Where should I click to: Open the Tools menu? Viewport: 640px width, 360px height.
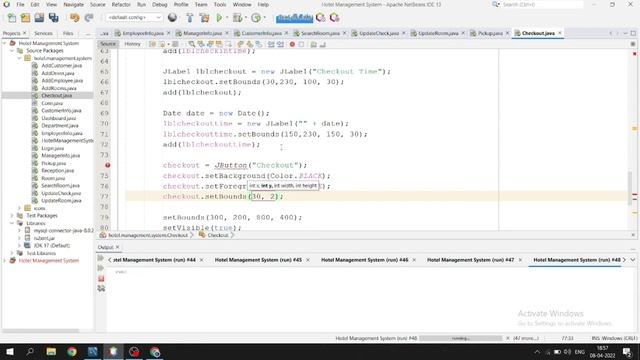pyautogui.click(x=220, y=4)
